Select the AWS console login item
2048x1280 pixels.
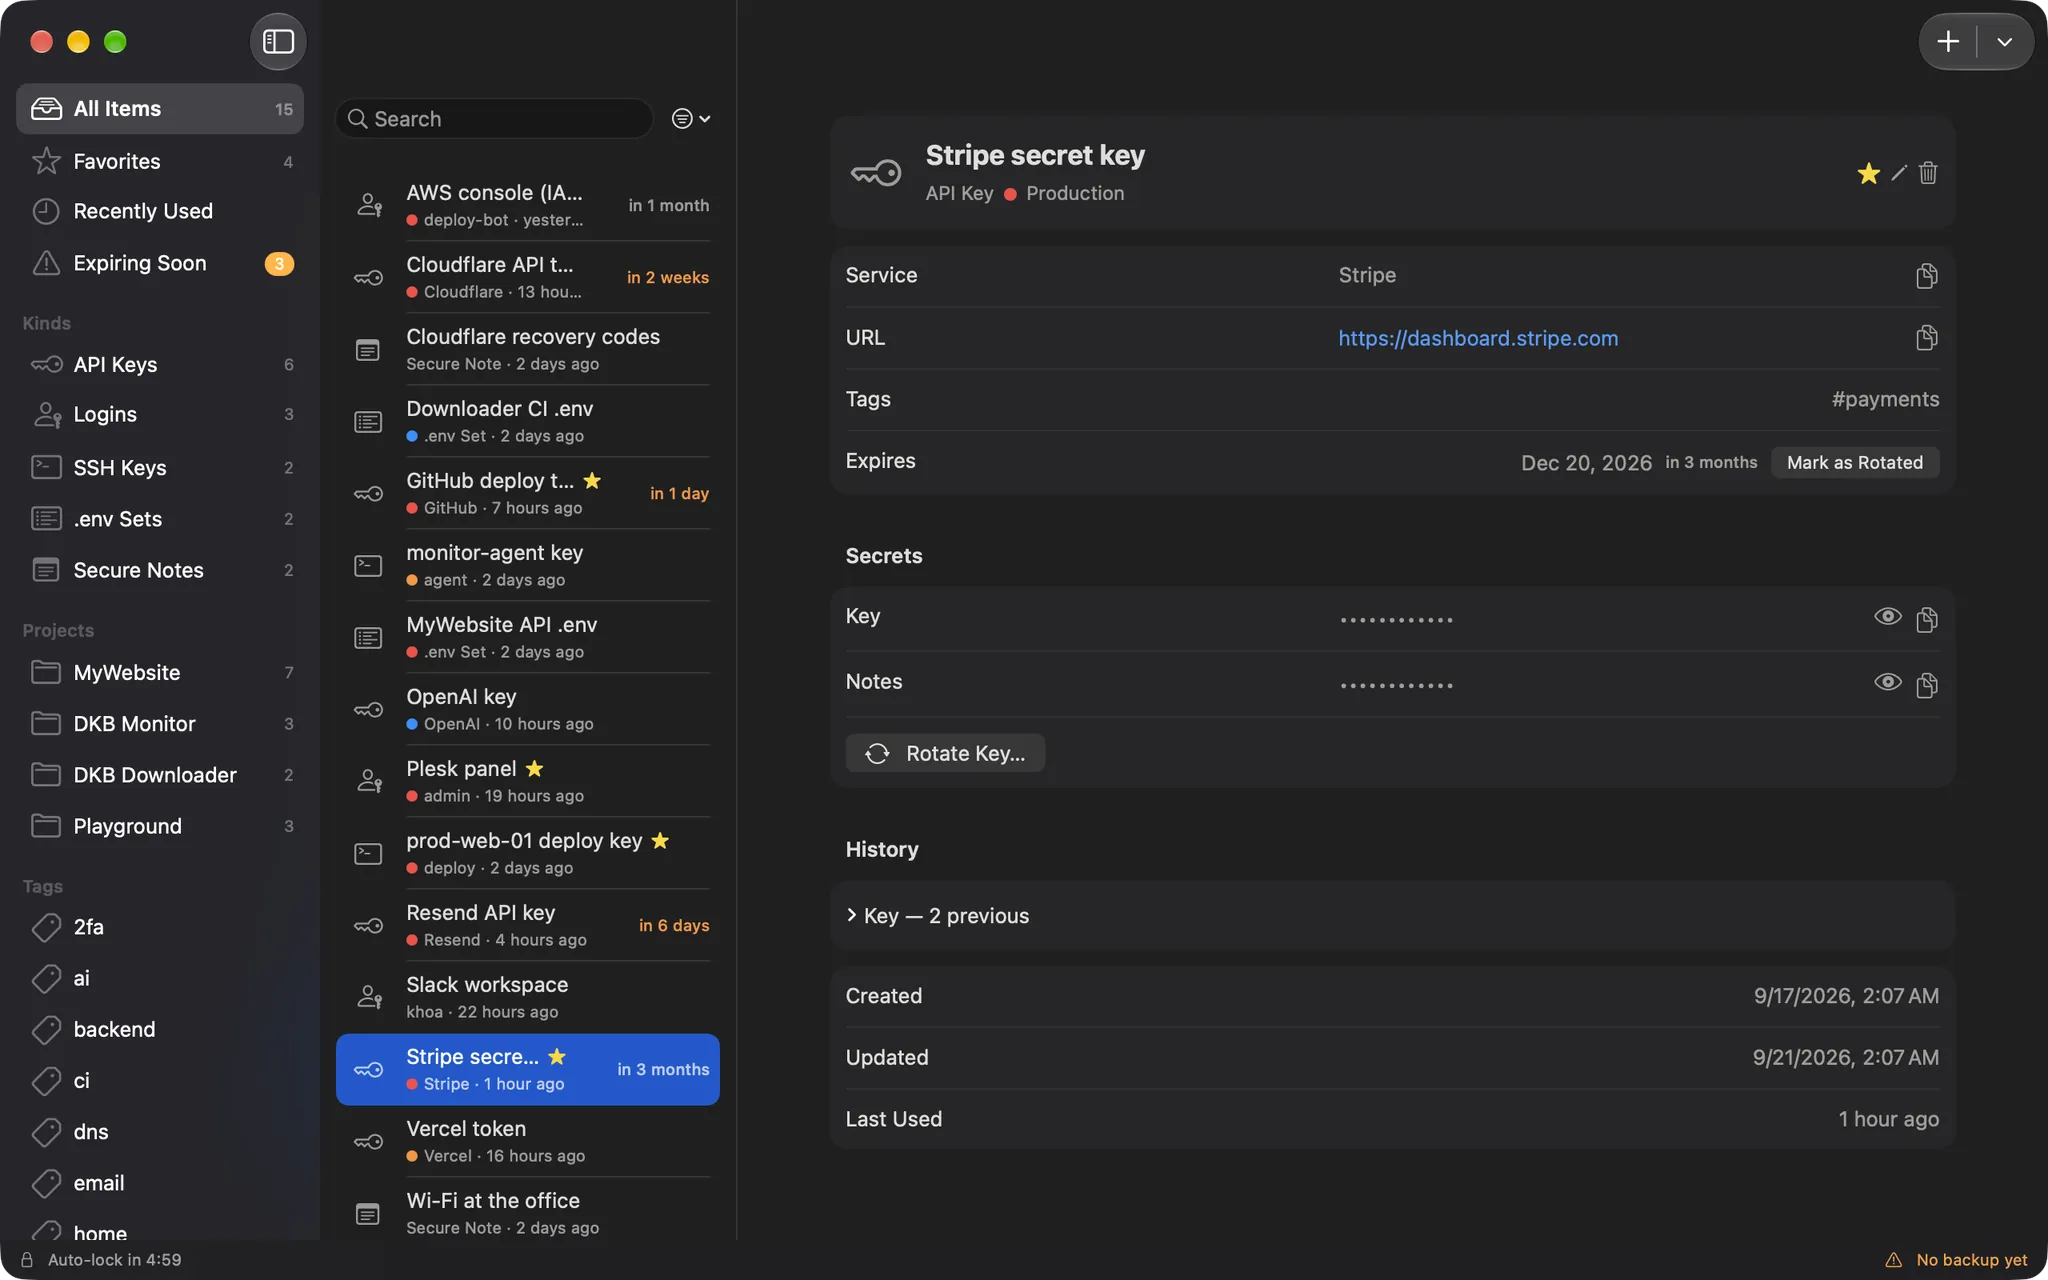(528, 205)
